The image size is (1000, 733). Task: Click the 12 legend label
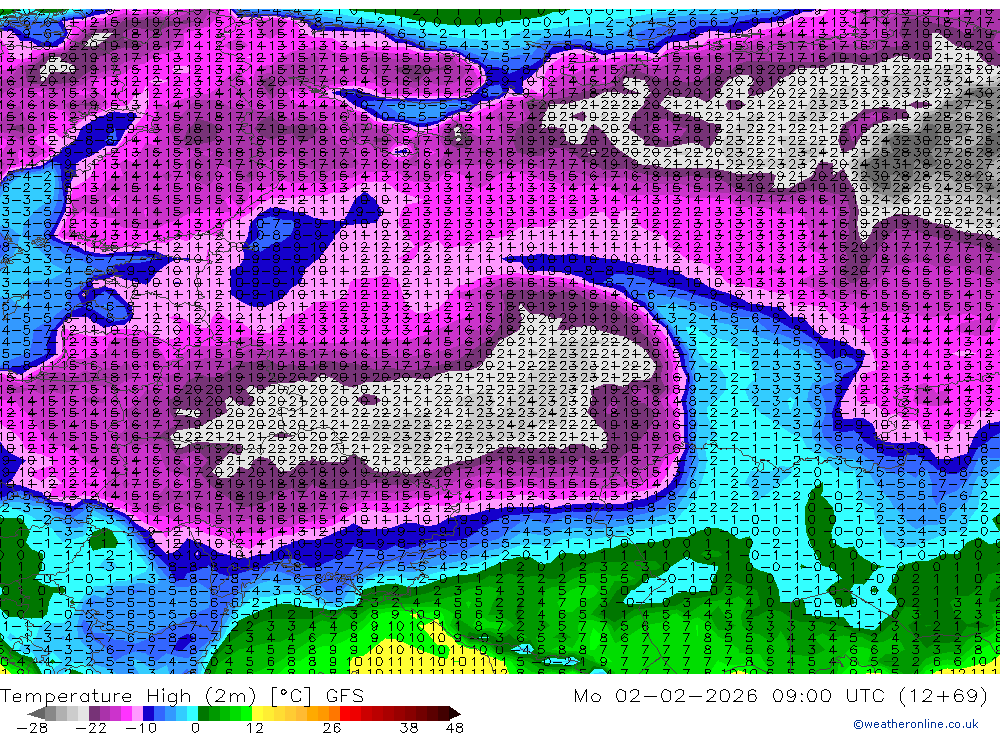(255, 727)
